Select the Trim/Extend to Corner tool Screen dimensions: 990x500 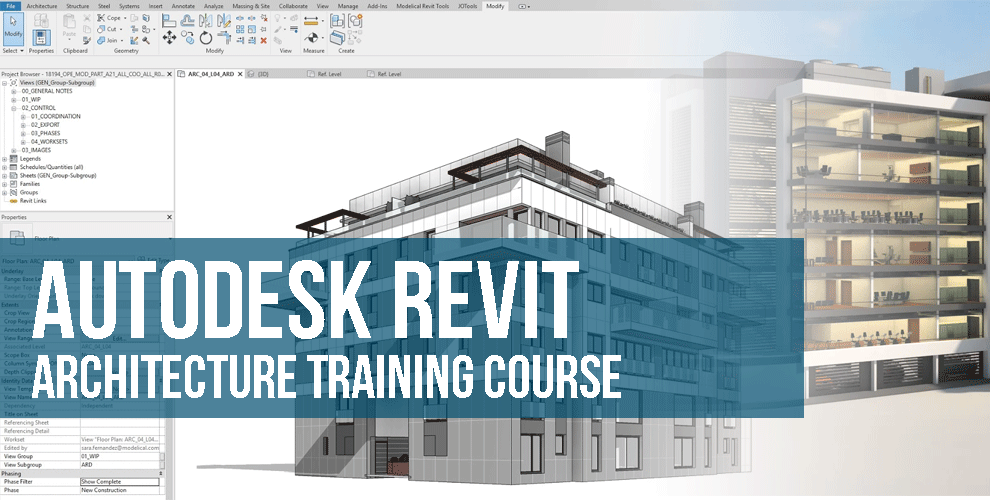(x=224, y=37)
